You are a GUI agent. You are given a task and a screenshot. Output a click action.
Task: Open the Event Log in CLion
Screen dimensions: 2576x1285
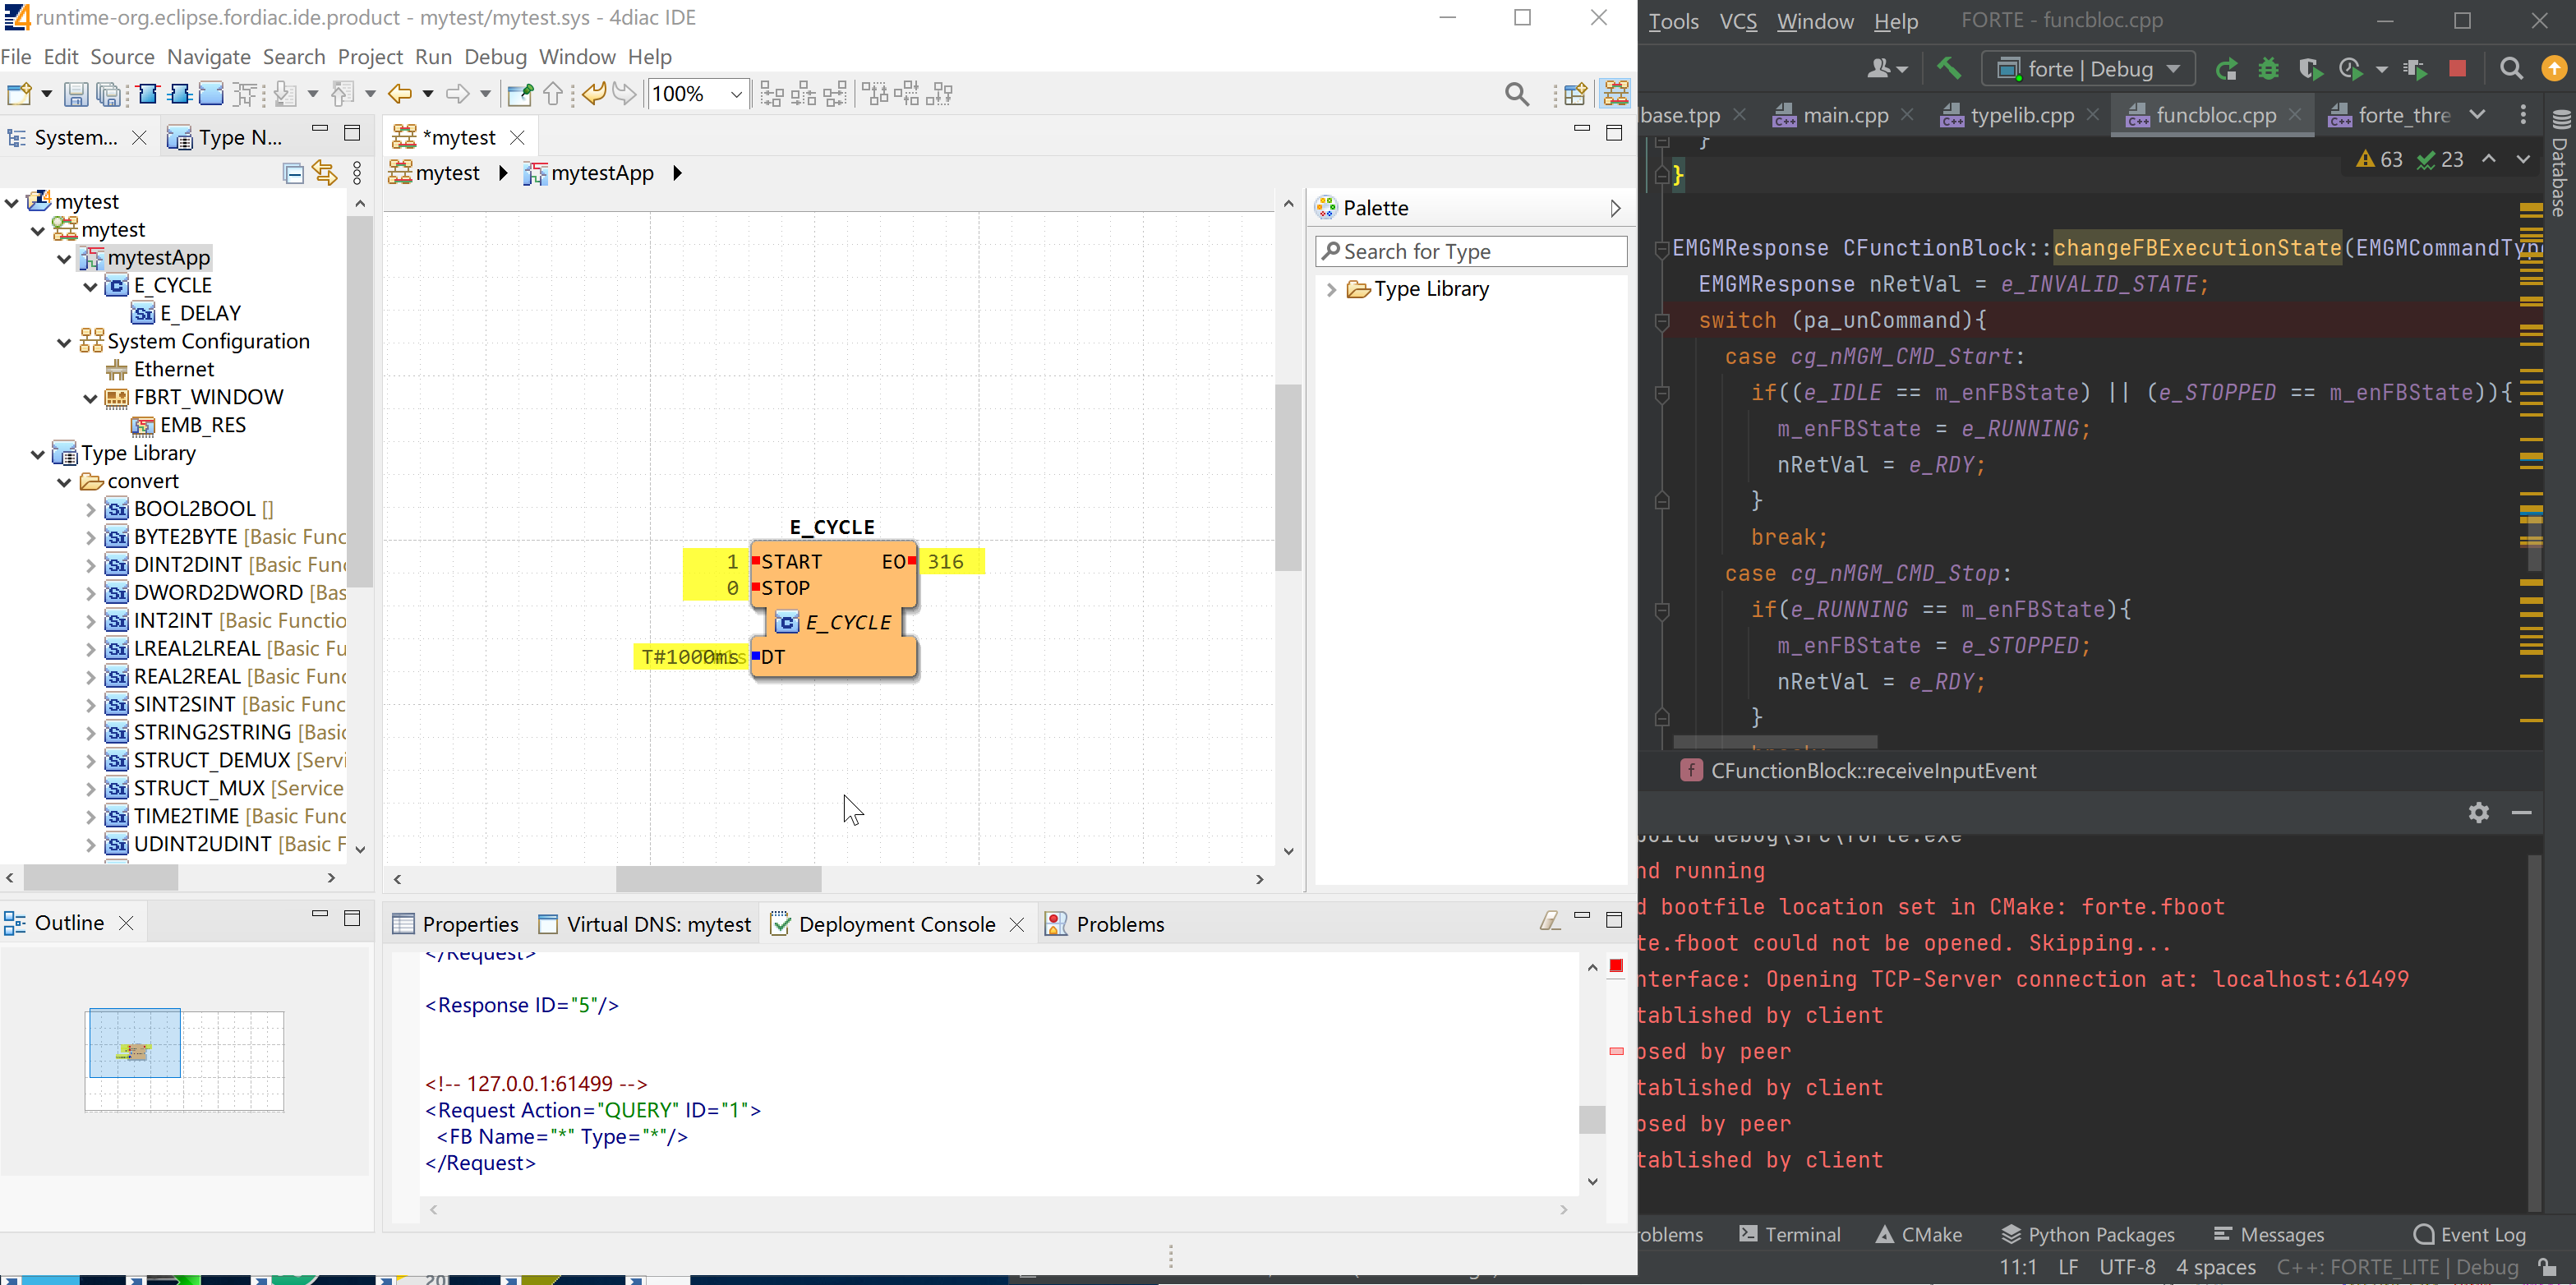pyautogui.click(x=2469, y=1234)
